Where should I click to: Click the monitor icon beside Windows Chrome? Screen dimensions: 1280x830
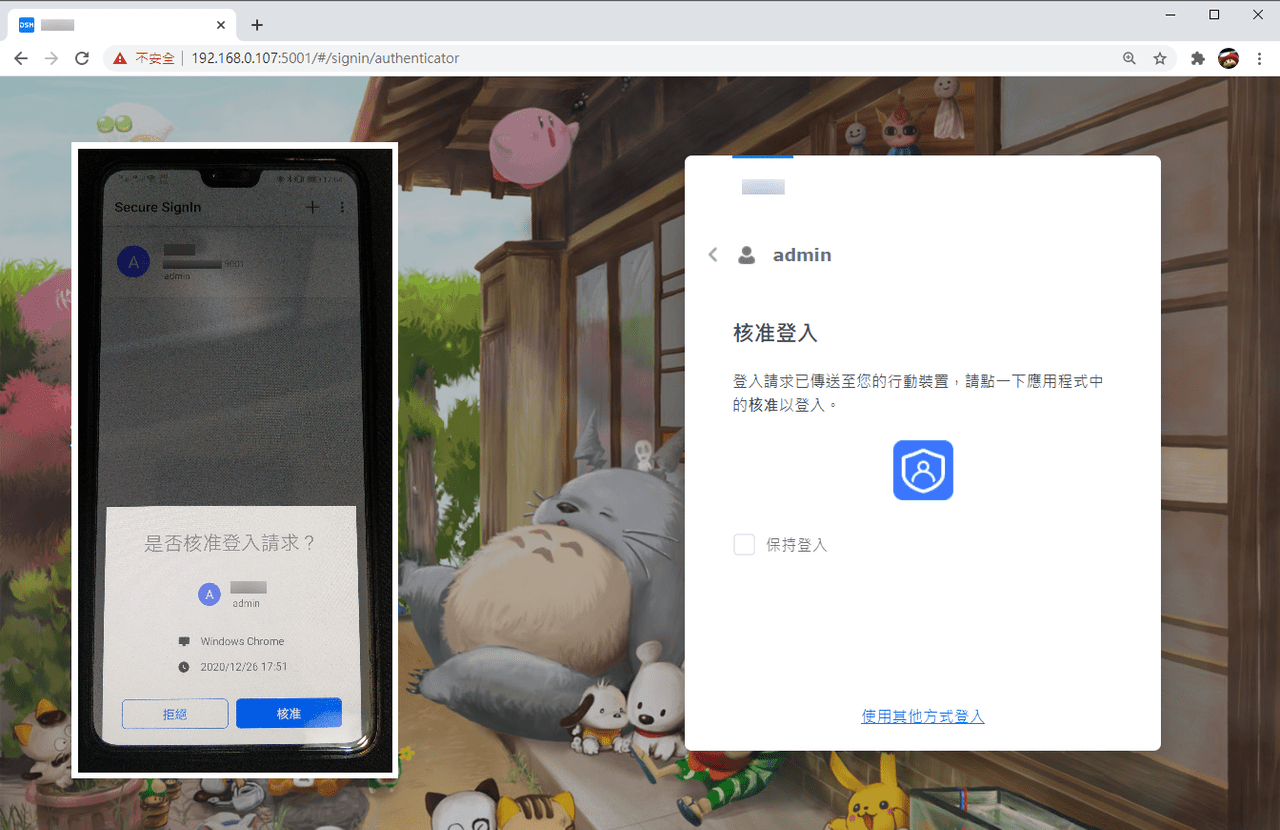tap(184, 641)
